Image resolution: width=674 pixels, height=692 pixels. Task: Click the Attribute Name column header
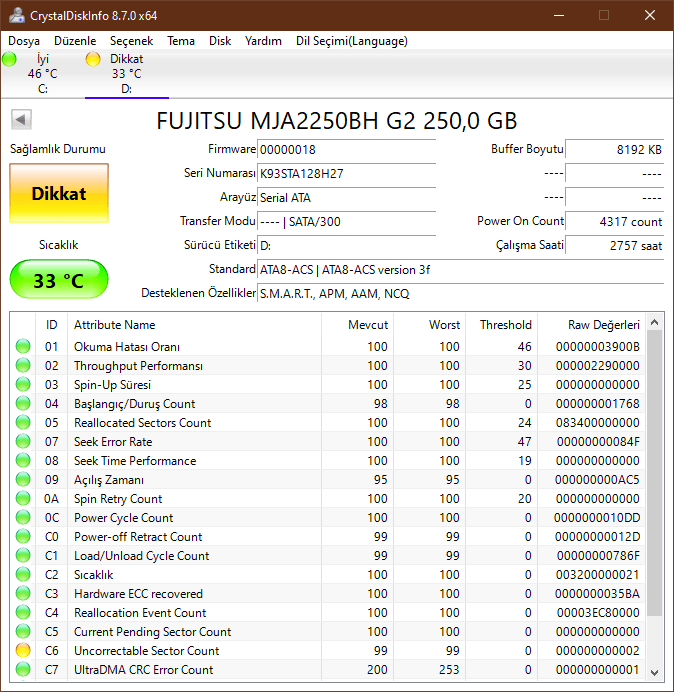coord(194,325)
